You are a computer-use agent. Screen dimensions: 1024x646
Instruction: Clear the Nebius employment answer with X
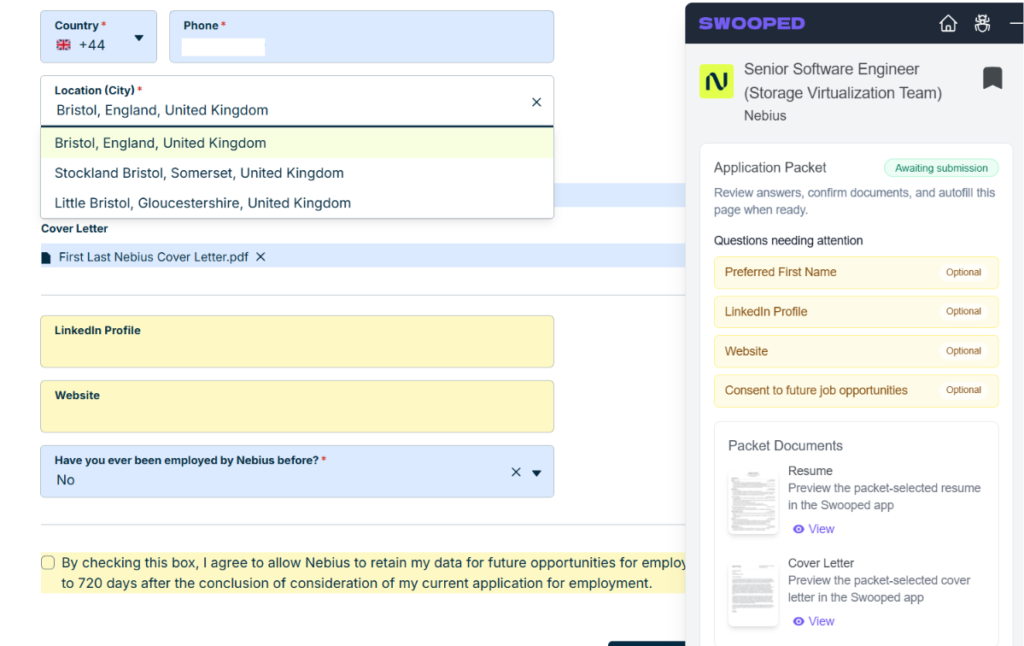coord(516,472)
